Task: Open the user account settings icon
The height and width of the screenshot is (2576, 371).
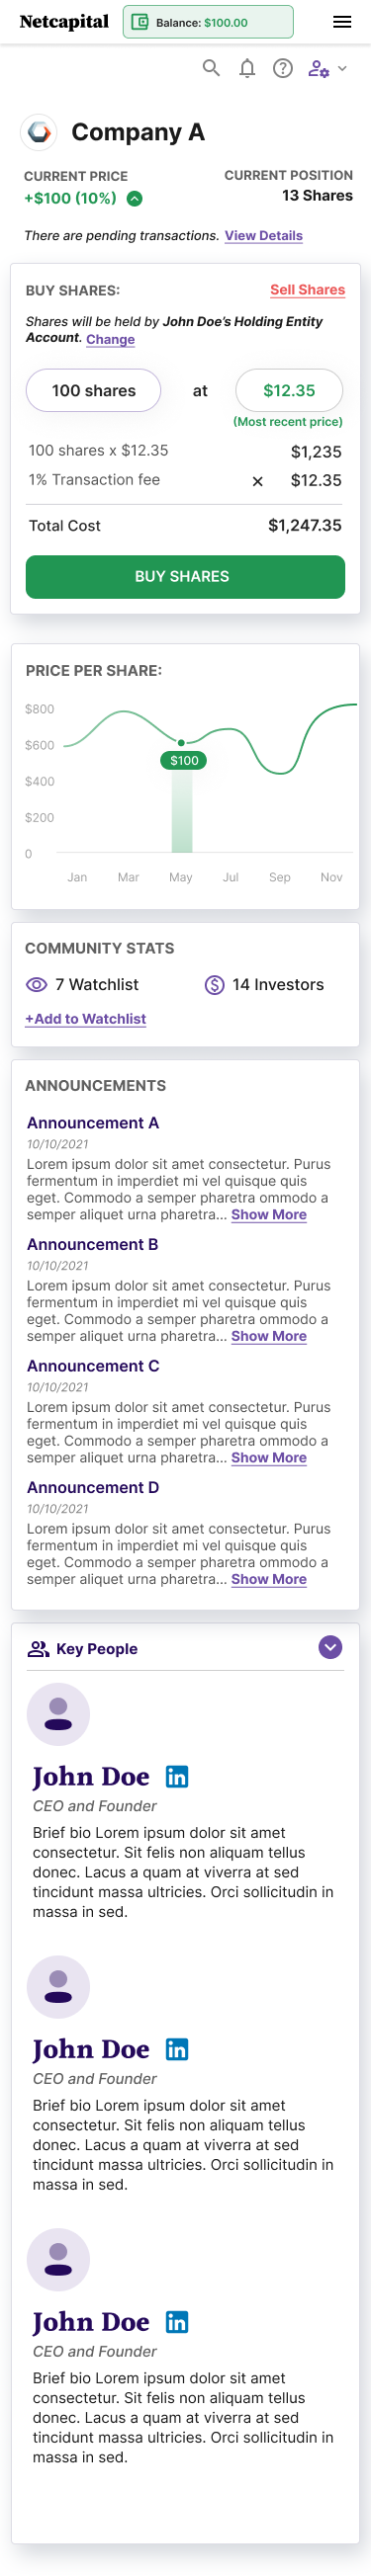Action: 327,69
